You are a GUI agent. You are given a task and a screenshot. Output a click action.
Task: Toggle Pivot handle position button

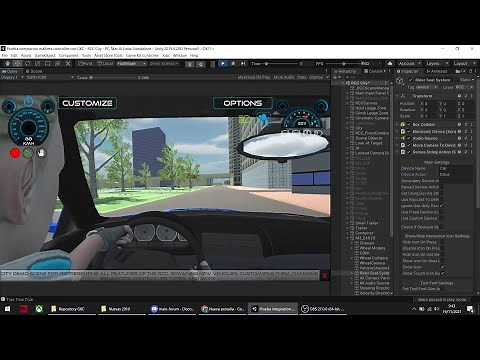[85, 64]
